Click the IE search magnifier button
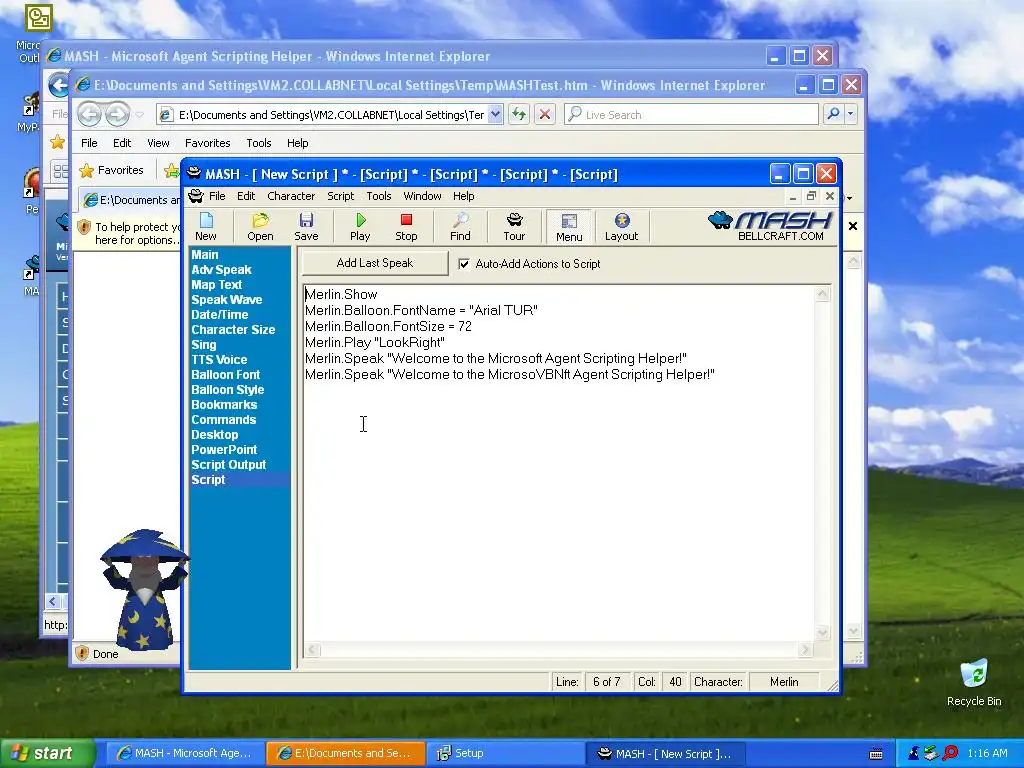This screenshot has height=768, width=1024. click(833, 114)
